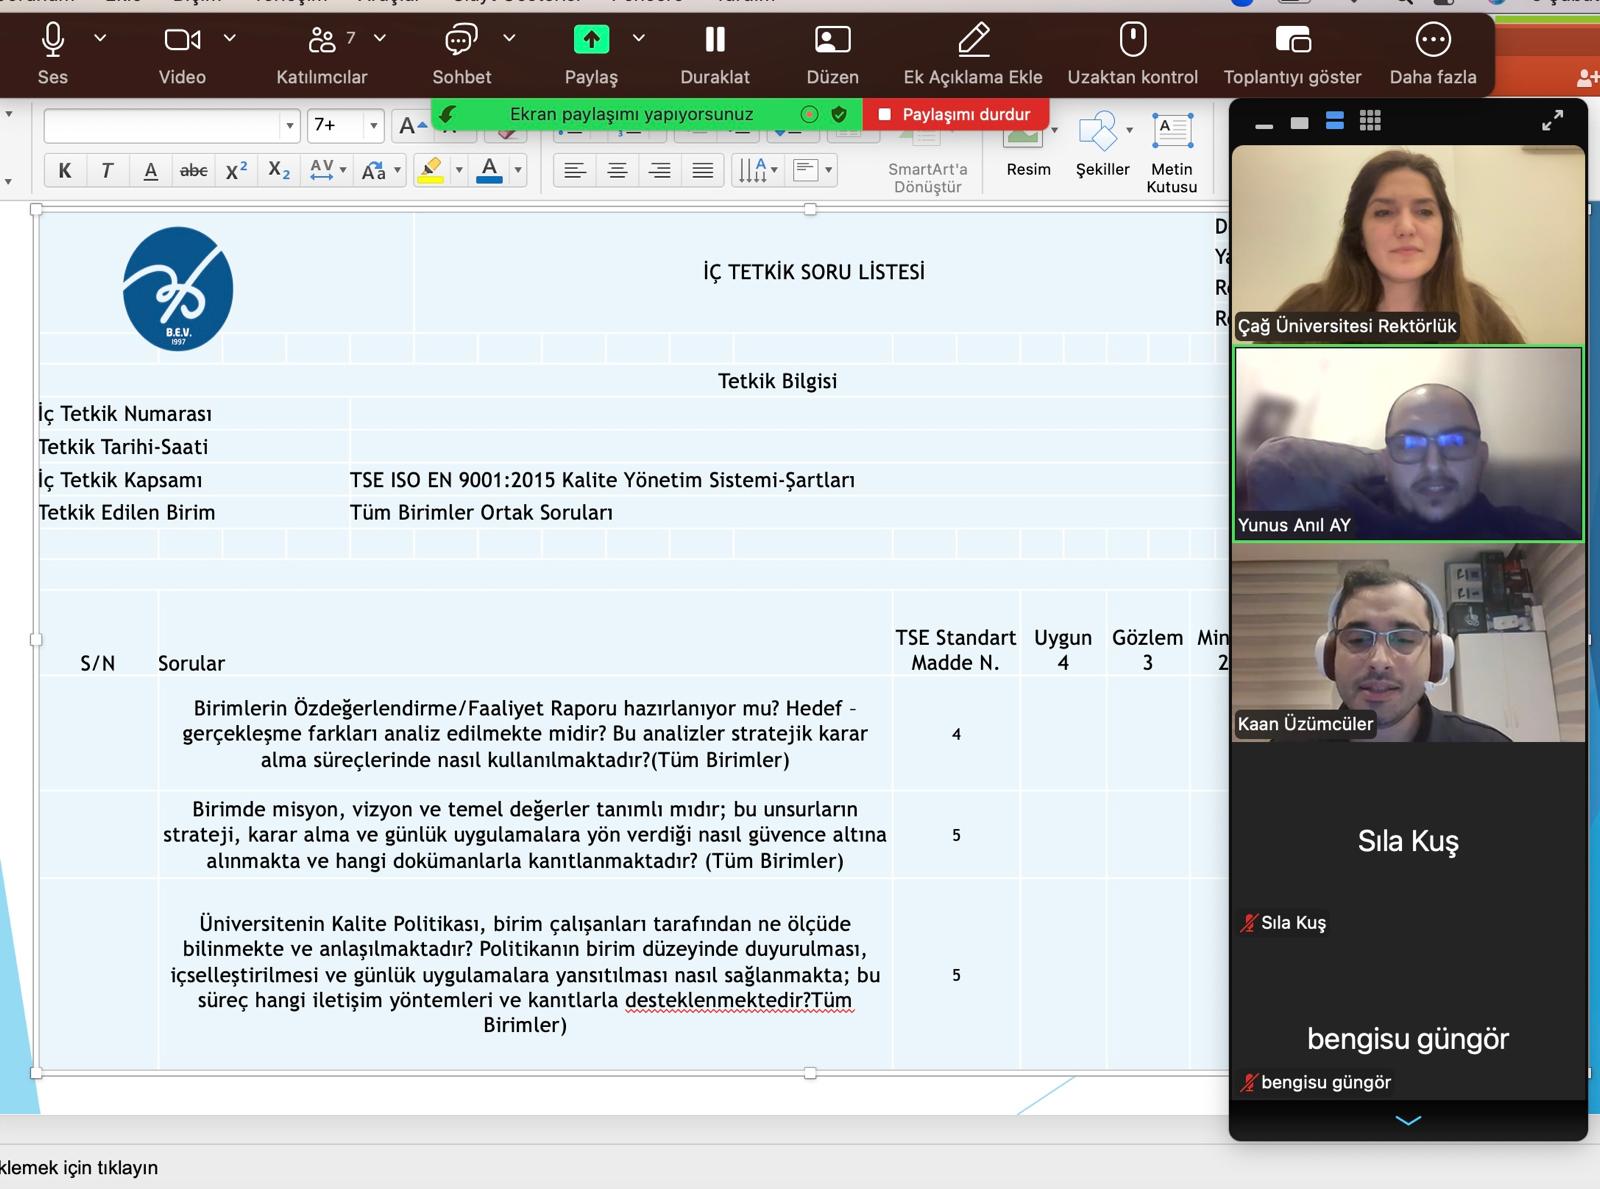Toggle italic formatting with T button
This screenshot has height=1189, width=1600.
pos(107,171)
